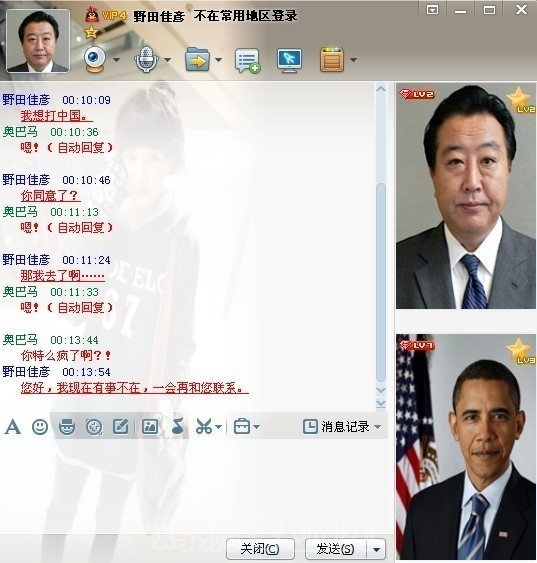Expand the screenshot scissors dropdown arrow
537x563 pixels.
pos(218,427)
